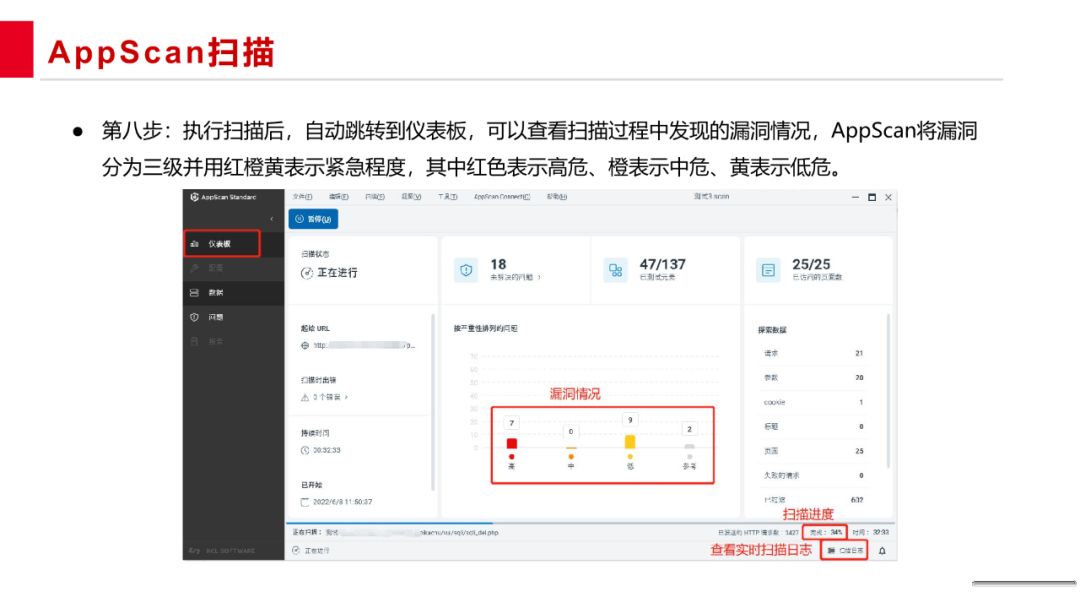The height and width of the screenshot is (608, 1080).
Task: Click the orange medium-severity legend dot 中
Action: pos(571,457)
